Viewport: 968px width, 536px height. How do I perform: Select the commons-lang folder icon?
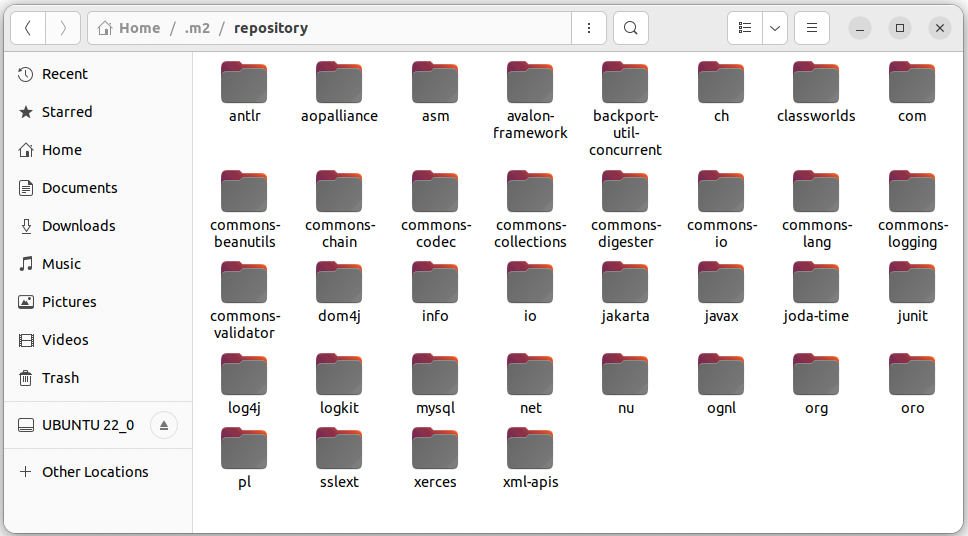click(x=816, y=191)
